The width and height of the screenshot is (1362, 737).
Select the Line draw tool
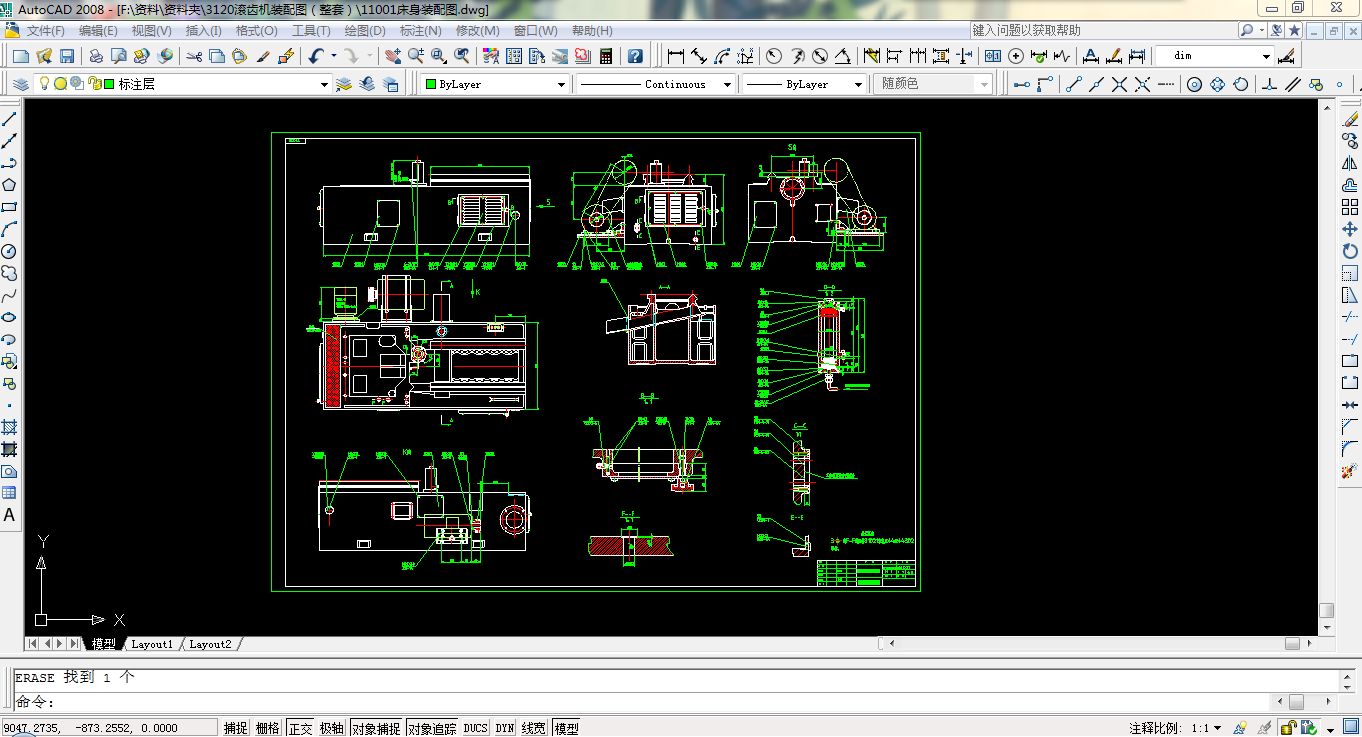9,119
